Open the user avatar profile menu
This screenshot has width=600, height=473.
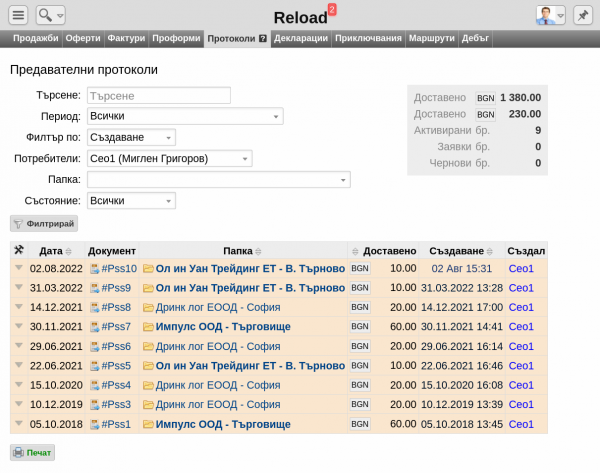(550, 15)
